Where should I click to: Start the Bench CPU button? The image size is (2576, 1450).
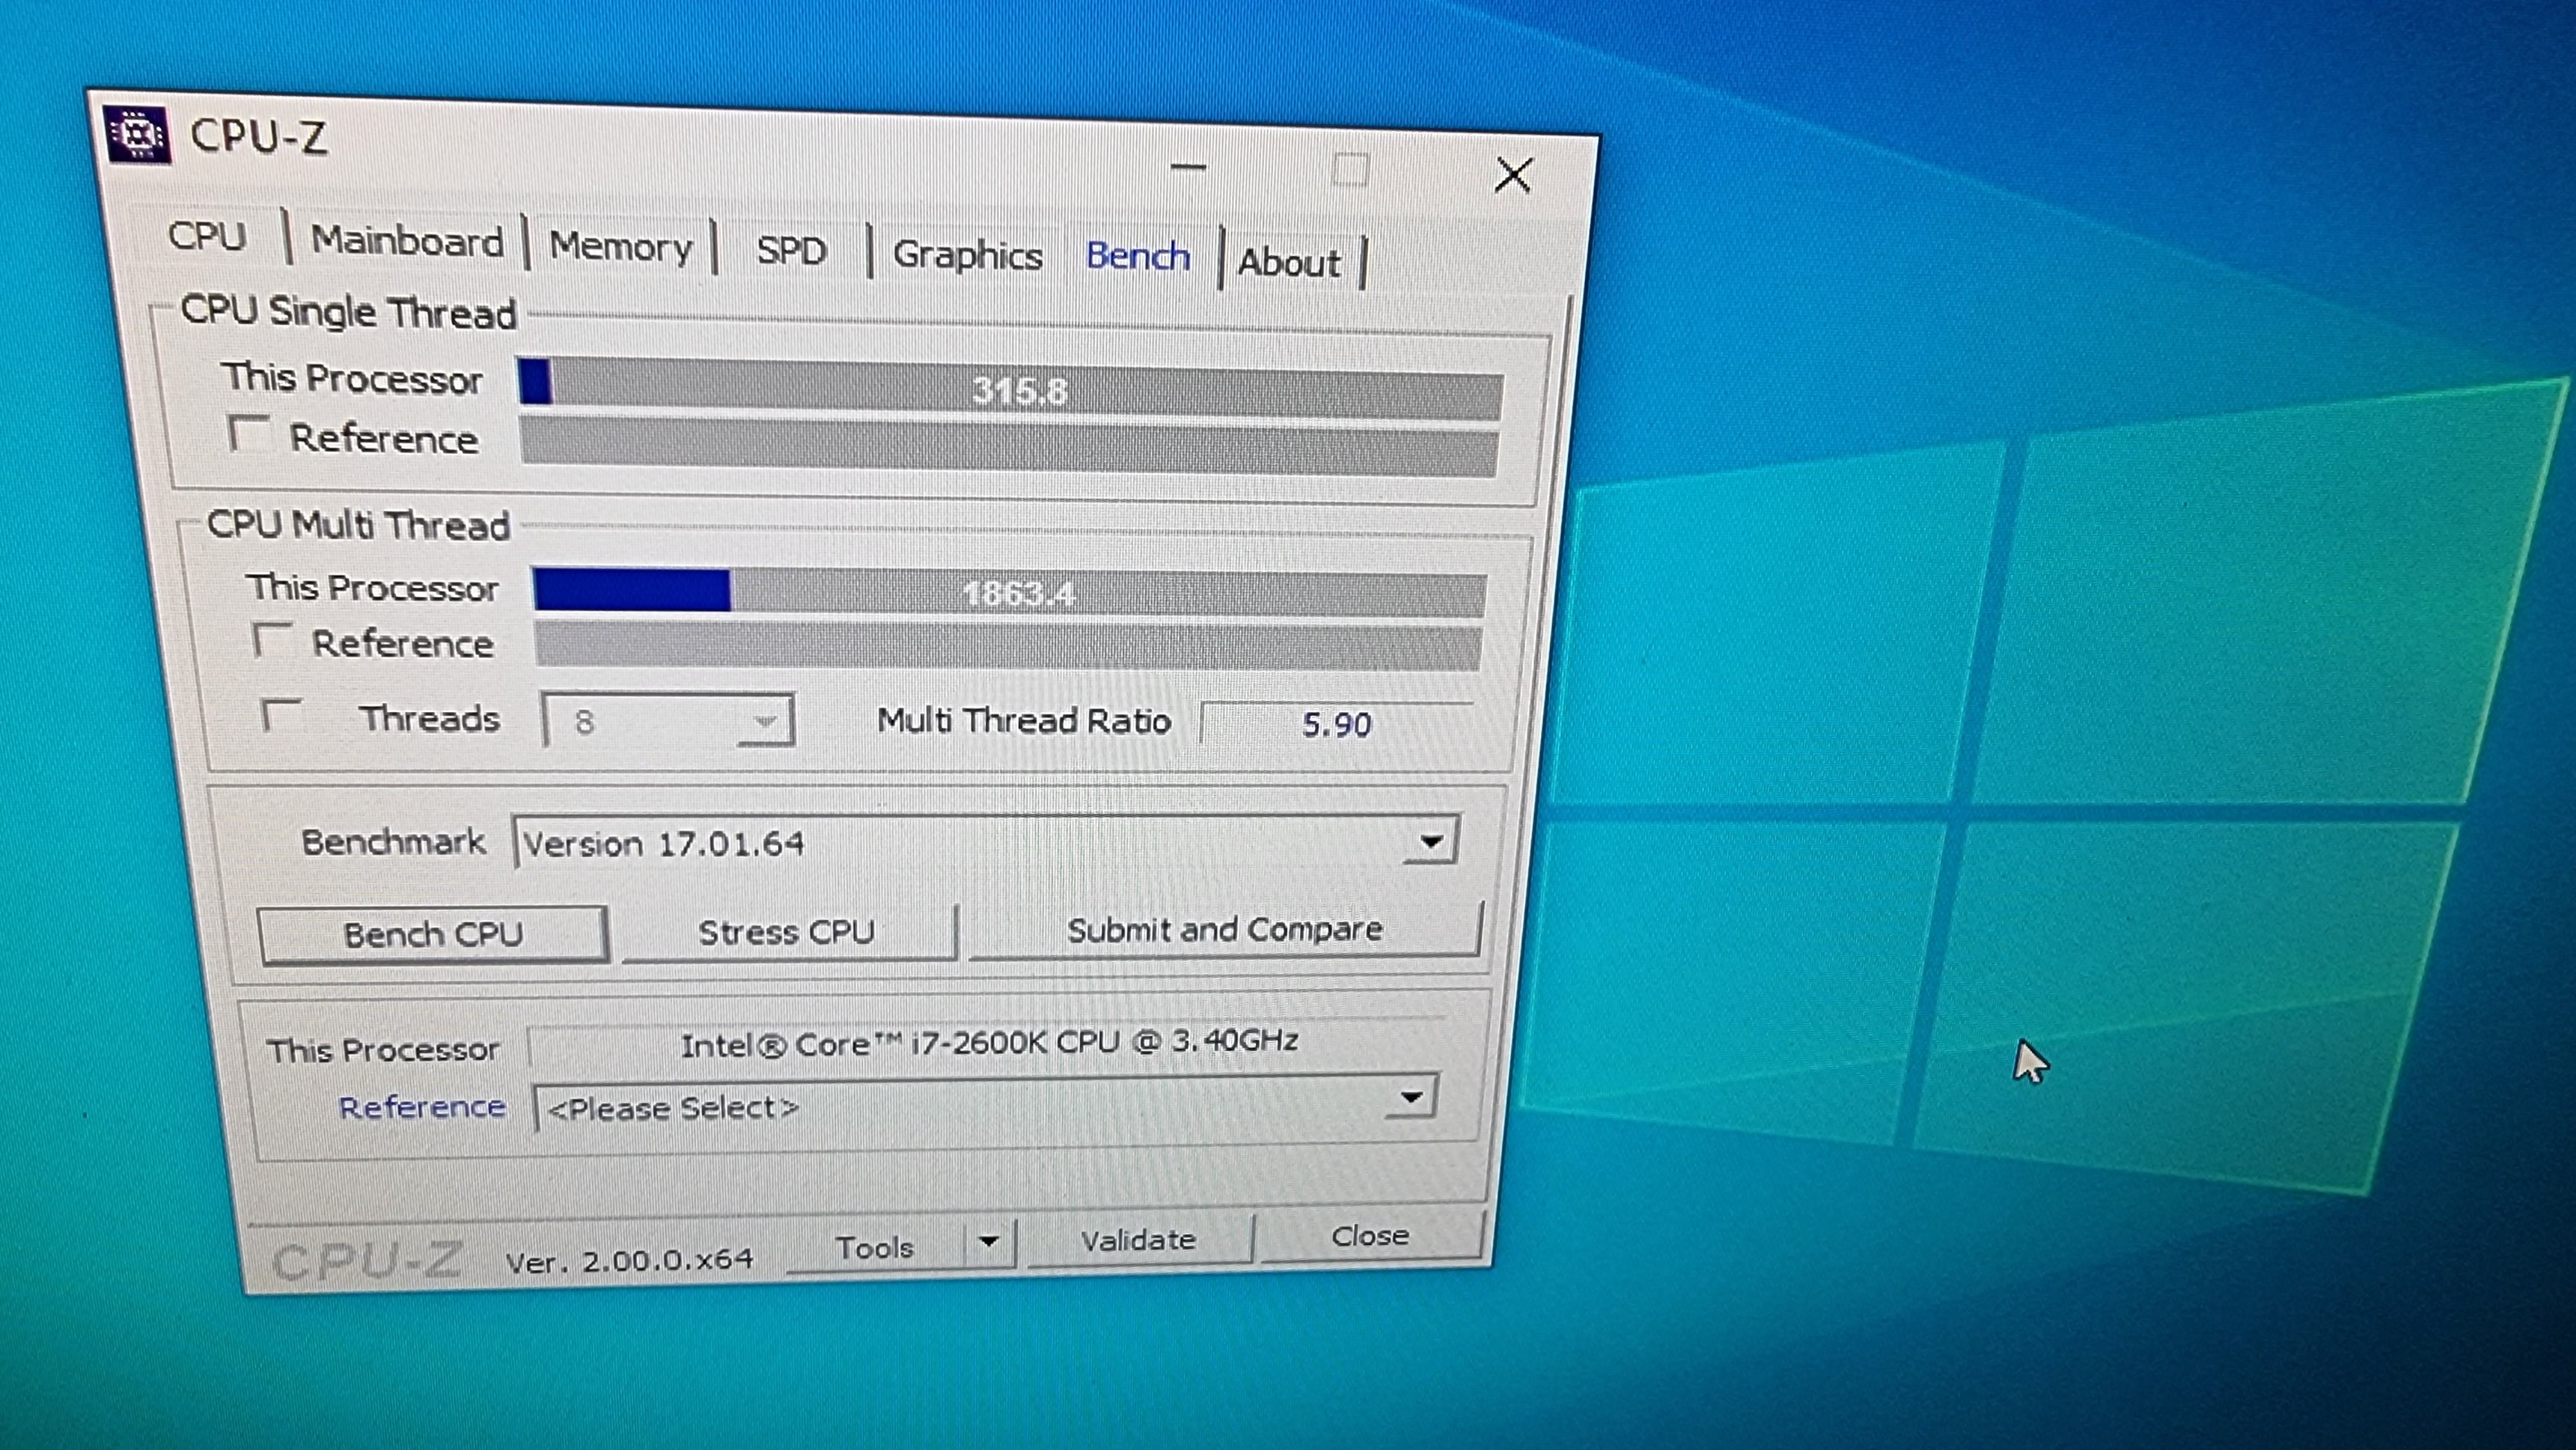point(433,934)
